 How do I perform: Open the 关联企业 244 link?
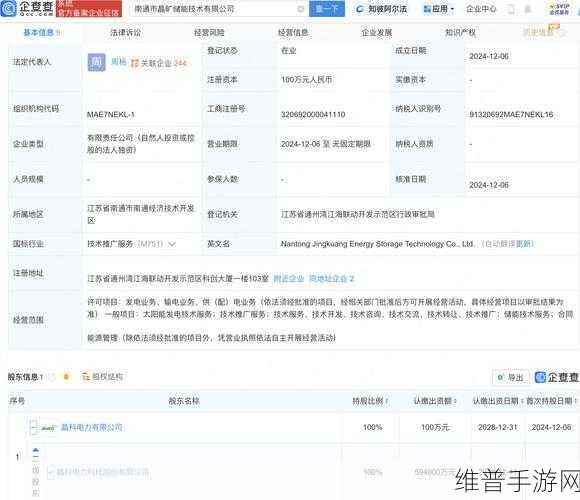(x=164, y=63)
